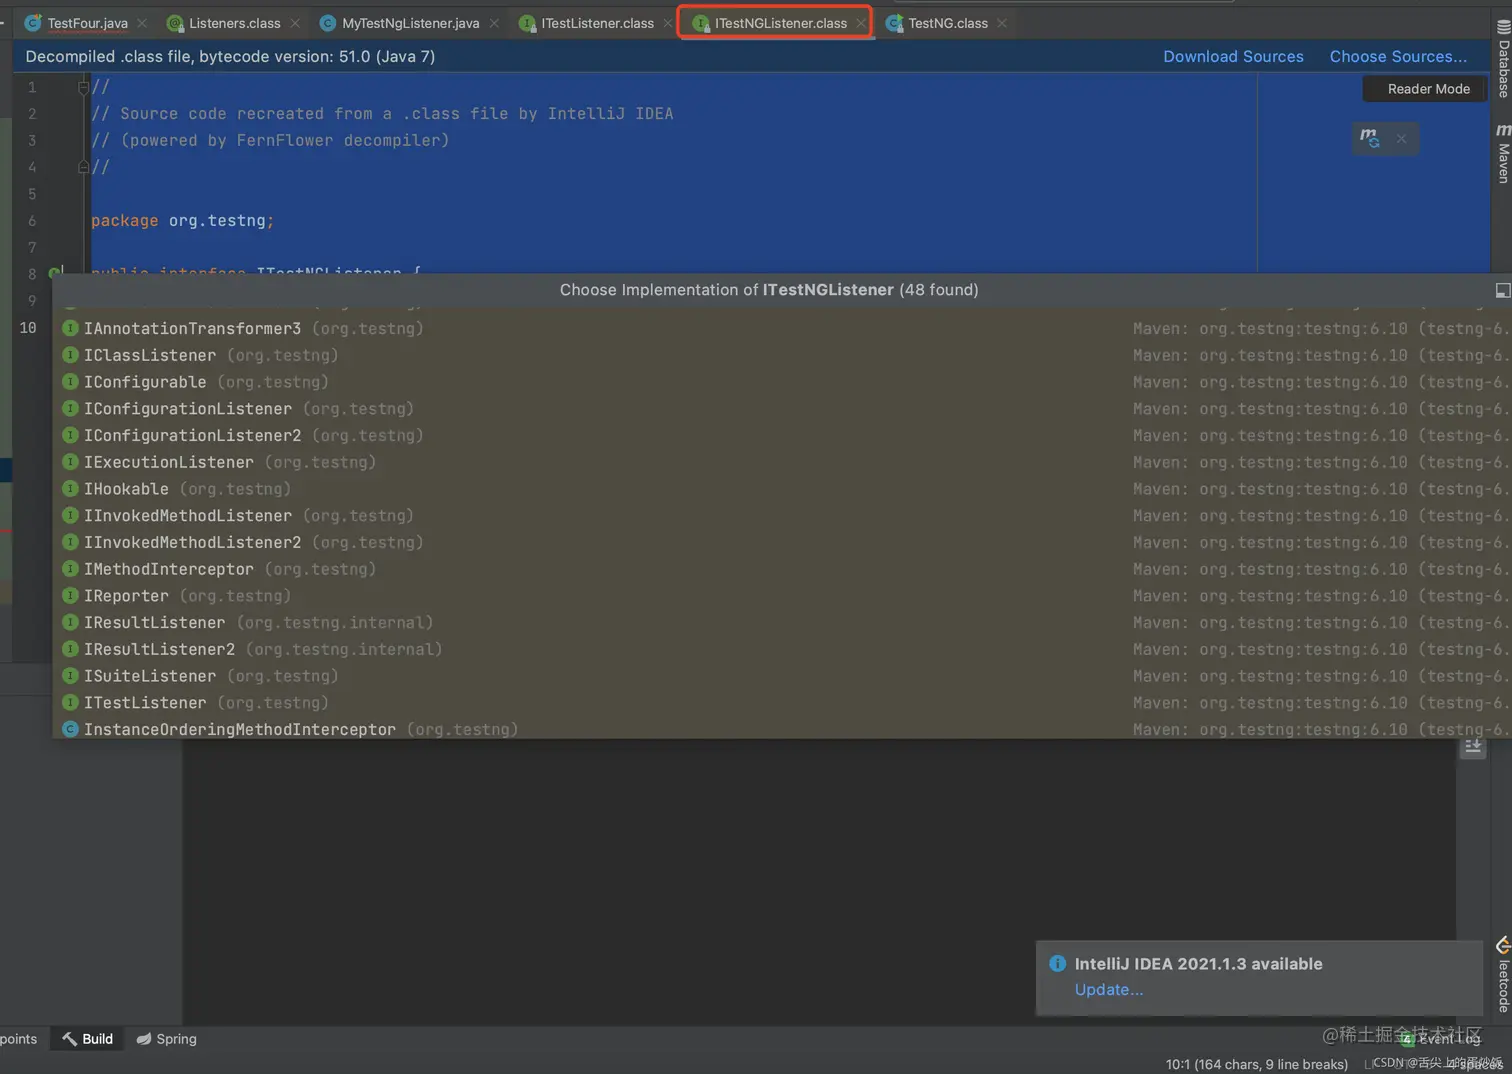Close the ITestNGListener.class tab

861,23
